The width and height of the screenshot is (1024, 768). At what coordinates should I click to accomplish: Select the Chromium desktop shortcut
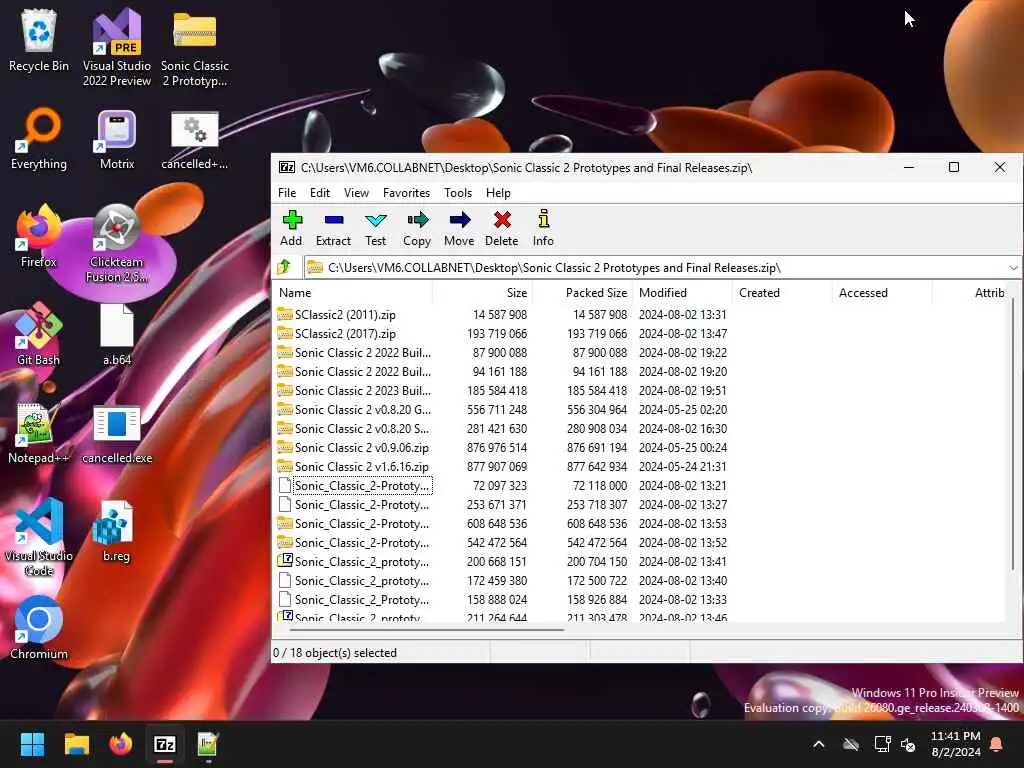(x=39, y=628)
